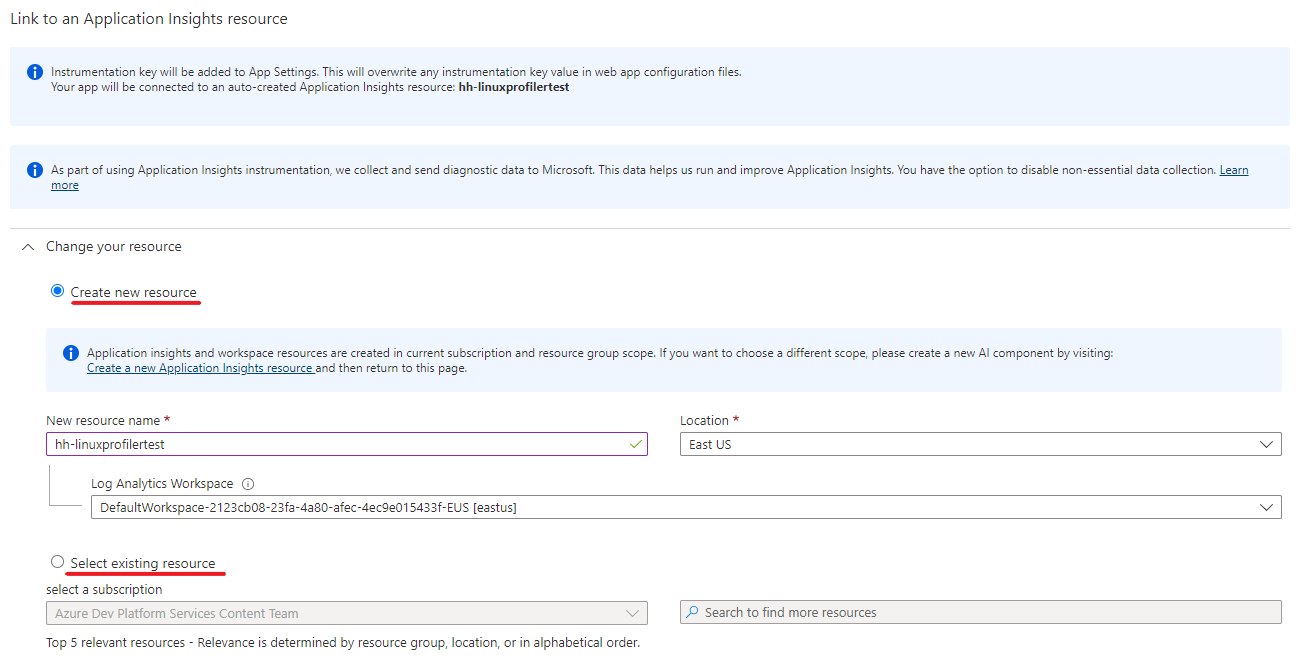The image size is (1314, 661).
Task: Click the Change your resource heading text
Action: click(x=114, y=246)
